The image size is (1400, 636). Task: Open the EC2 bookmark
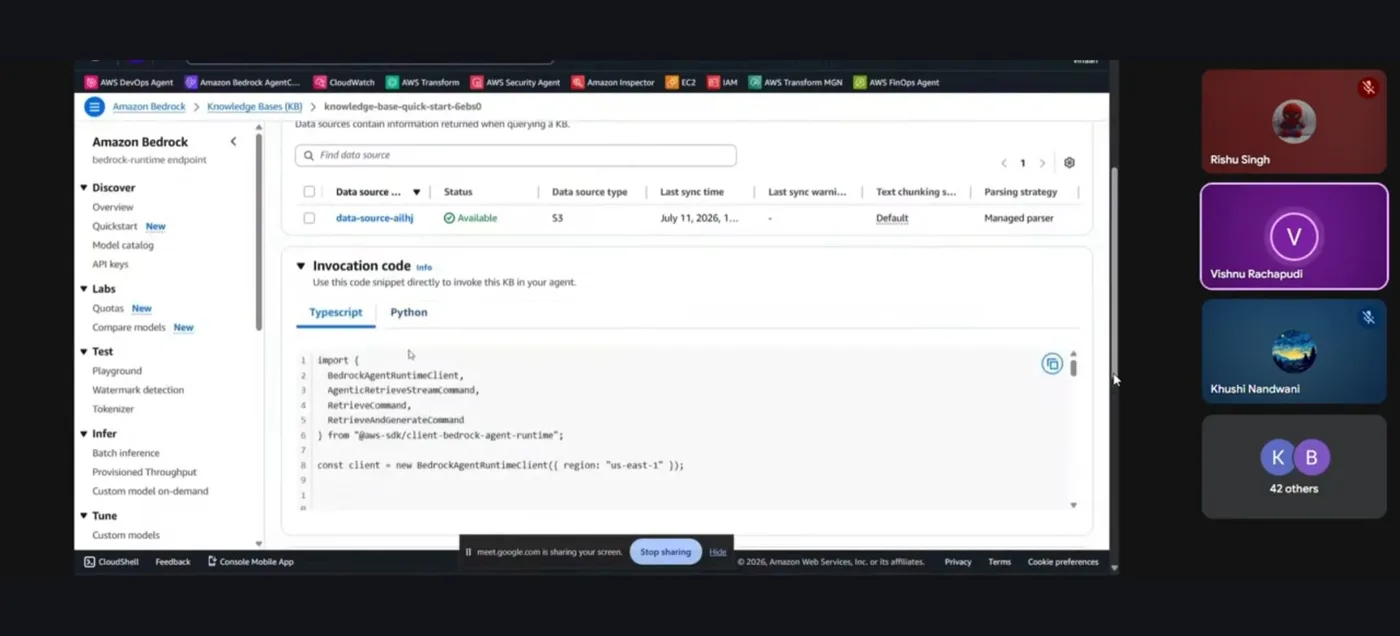(681, 83)
